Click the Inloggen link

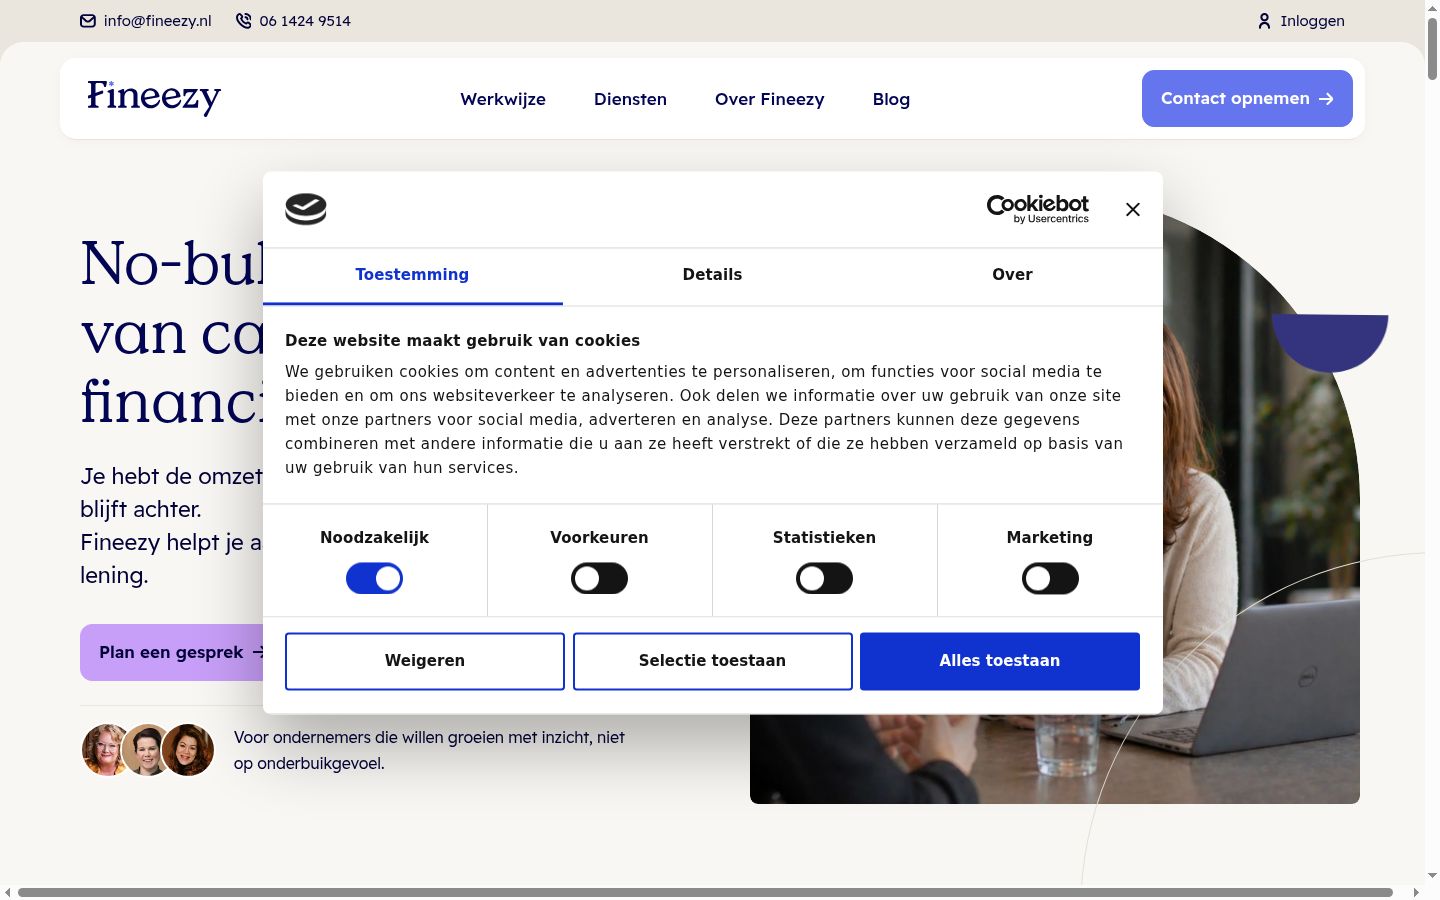[x=1301, y=21]
